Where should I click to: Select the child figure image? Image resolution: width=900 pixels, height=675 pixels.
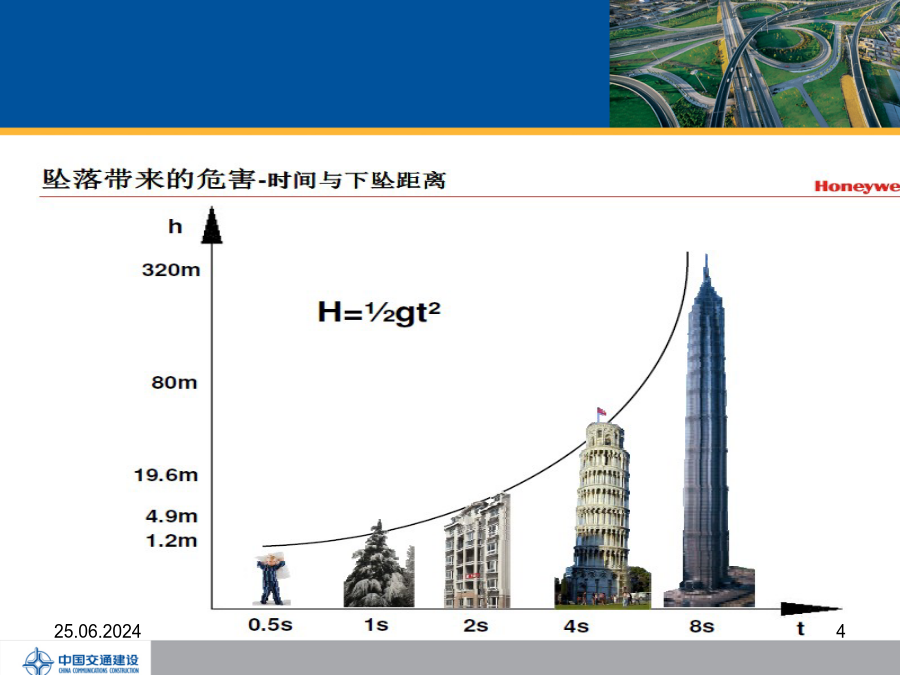pos(272,579)
